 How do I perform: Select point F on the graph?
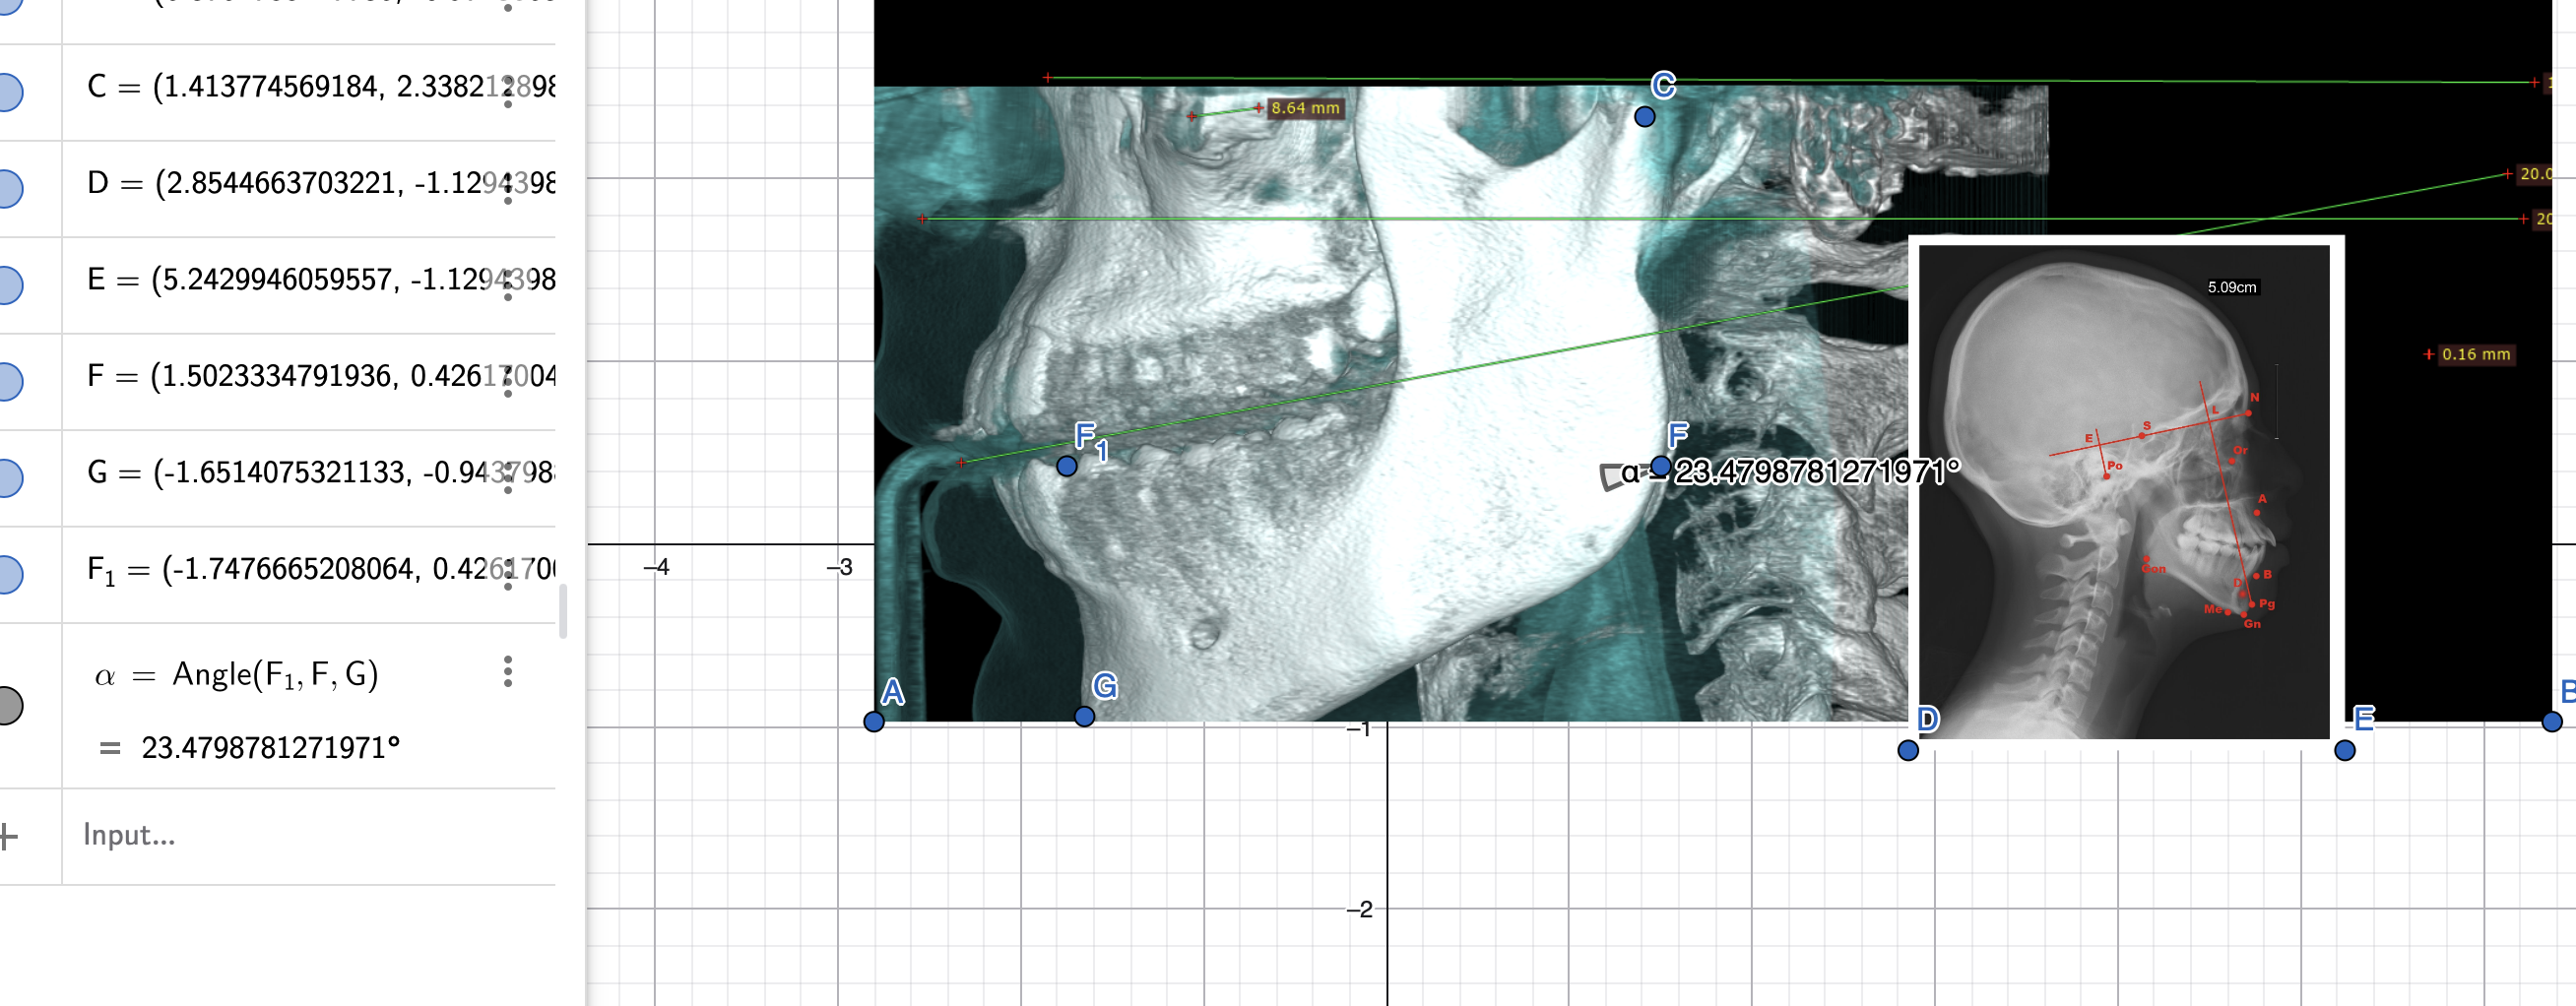pyautogui.click(x=1660, y=466)
